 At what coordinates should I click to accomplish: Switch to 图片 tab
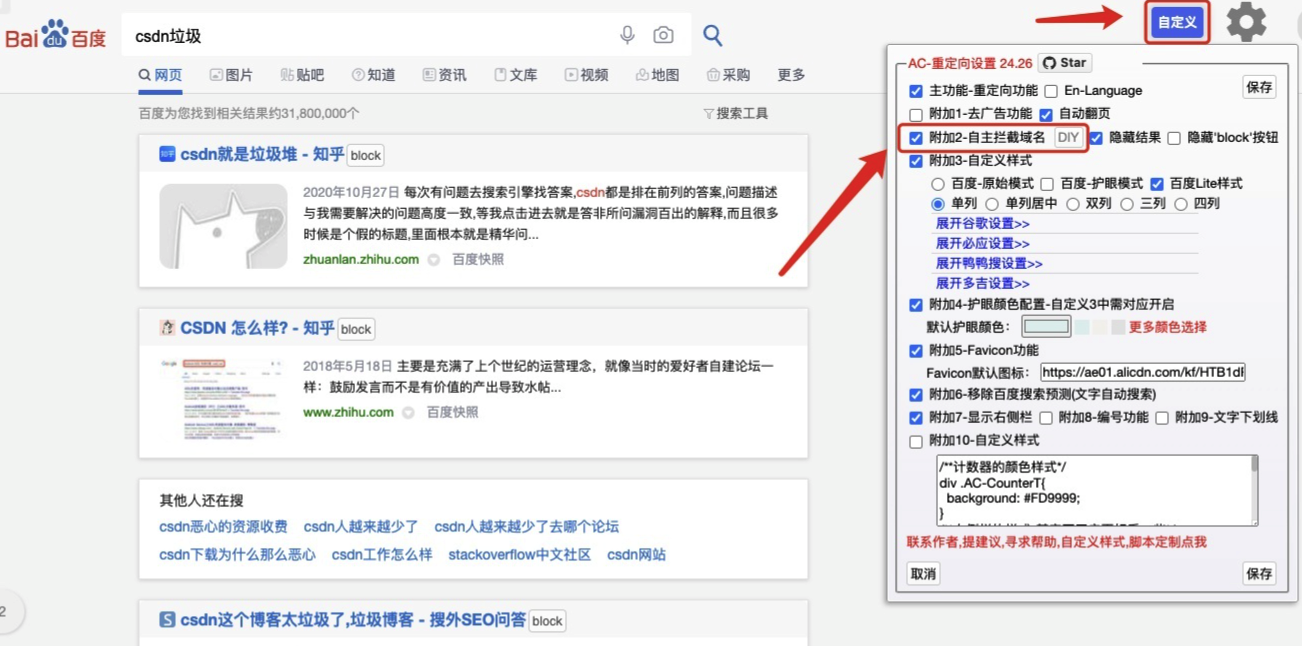[231, 75]
